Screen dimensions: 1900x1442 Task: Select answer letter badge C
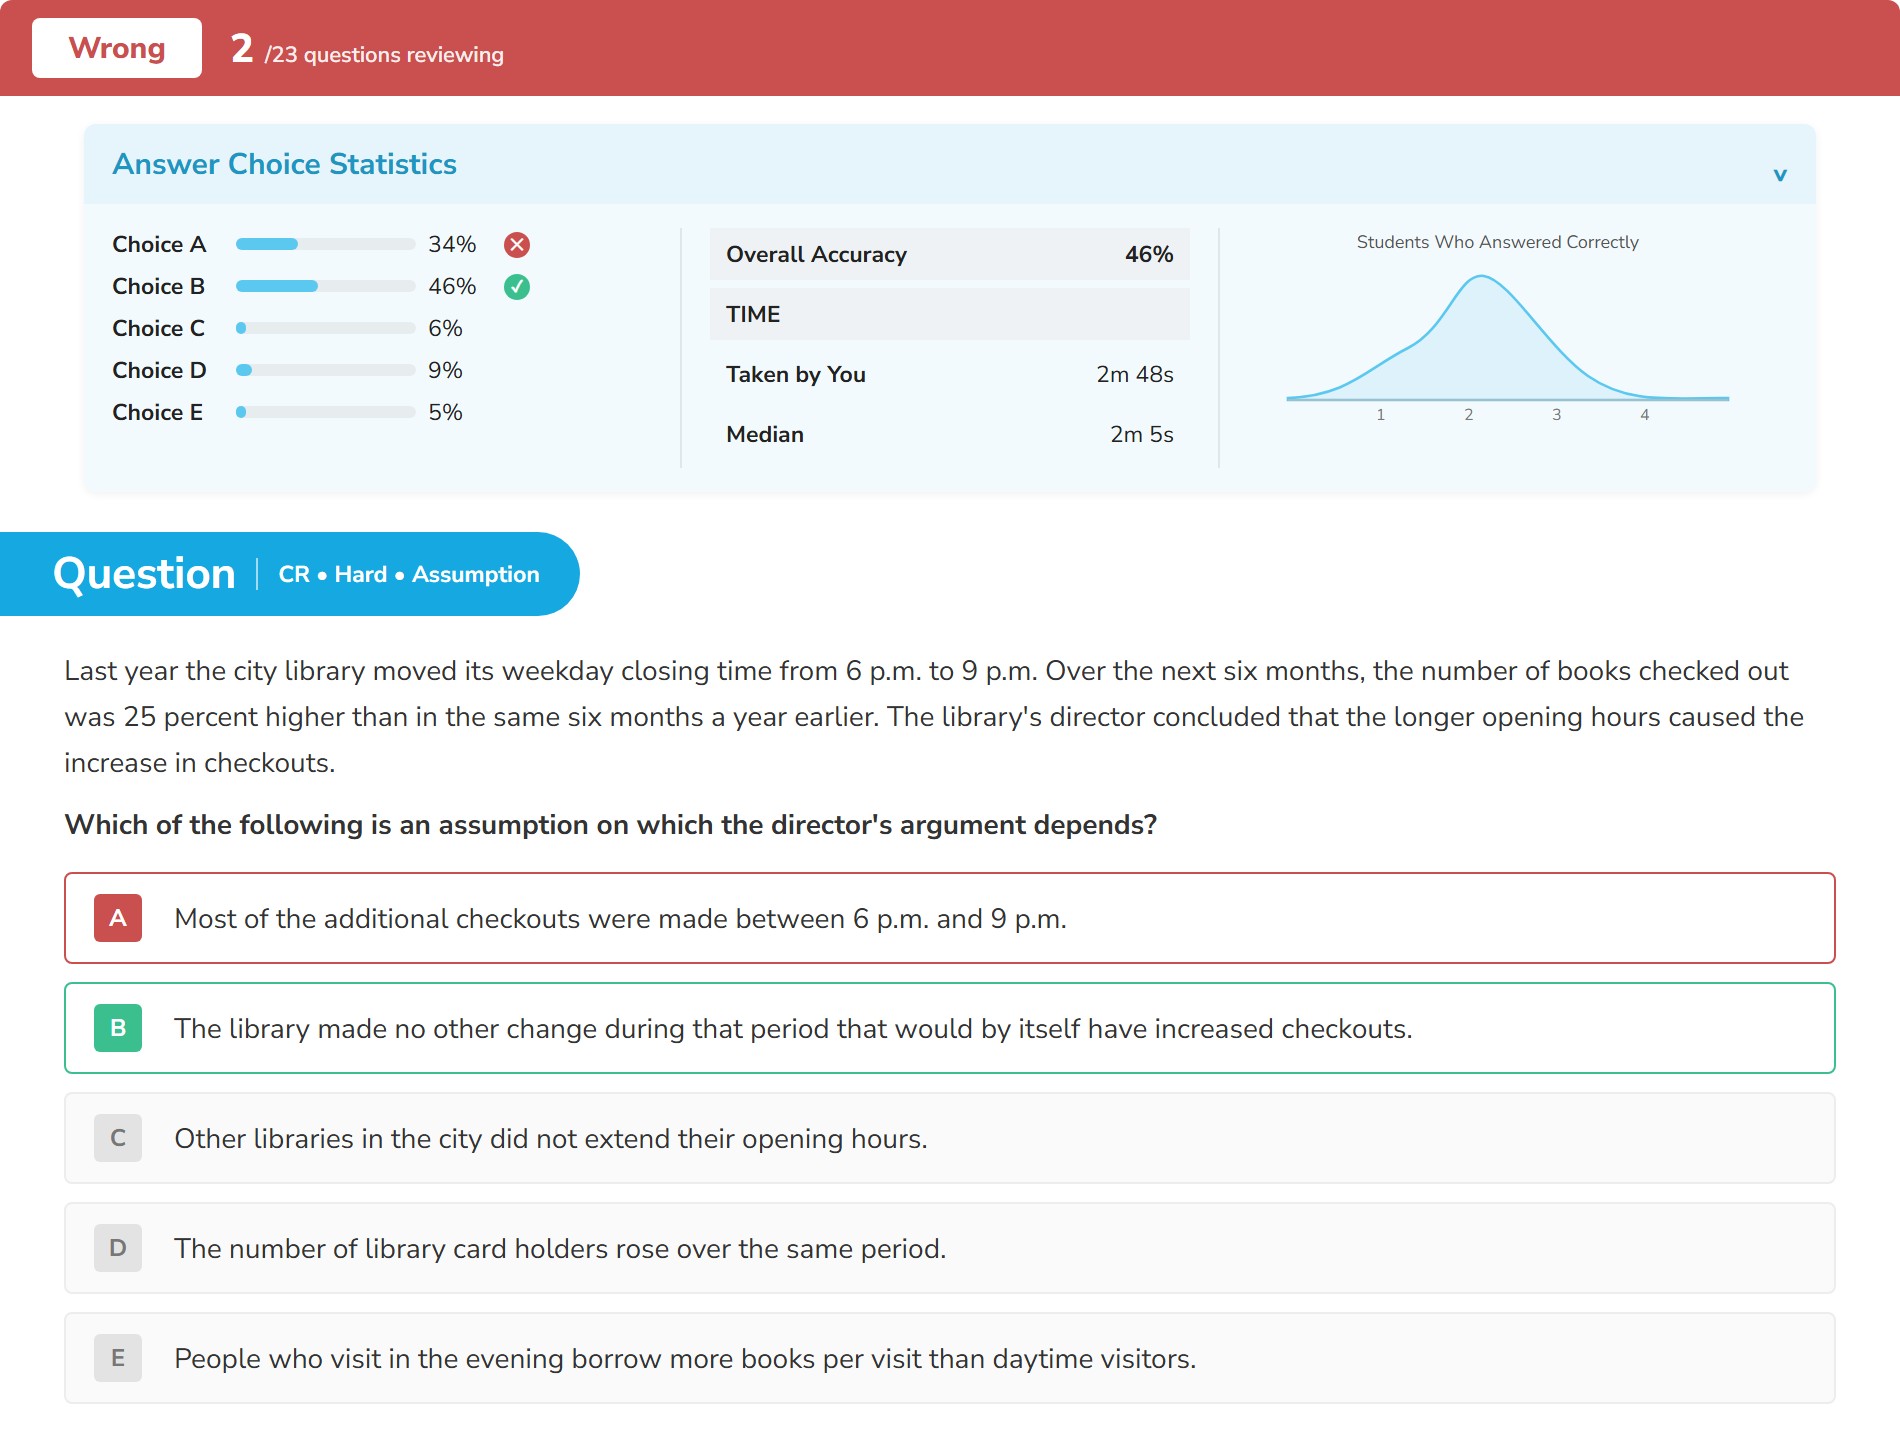point(118,1138)
